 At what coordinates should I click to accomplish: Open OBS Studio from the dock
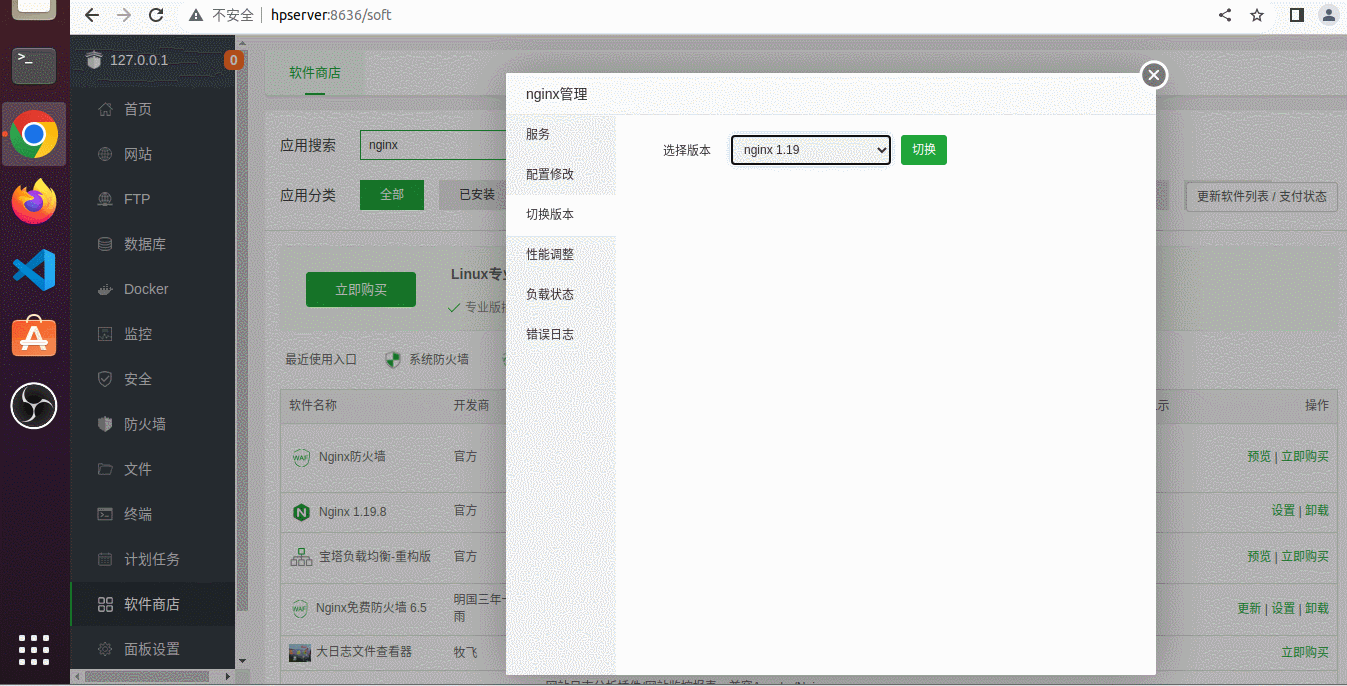click(34, 406)
